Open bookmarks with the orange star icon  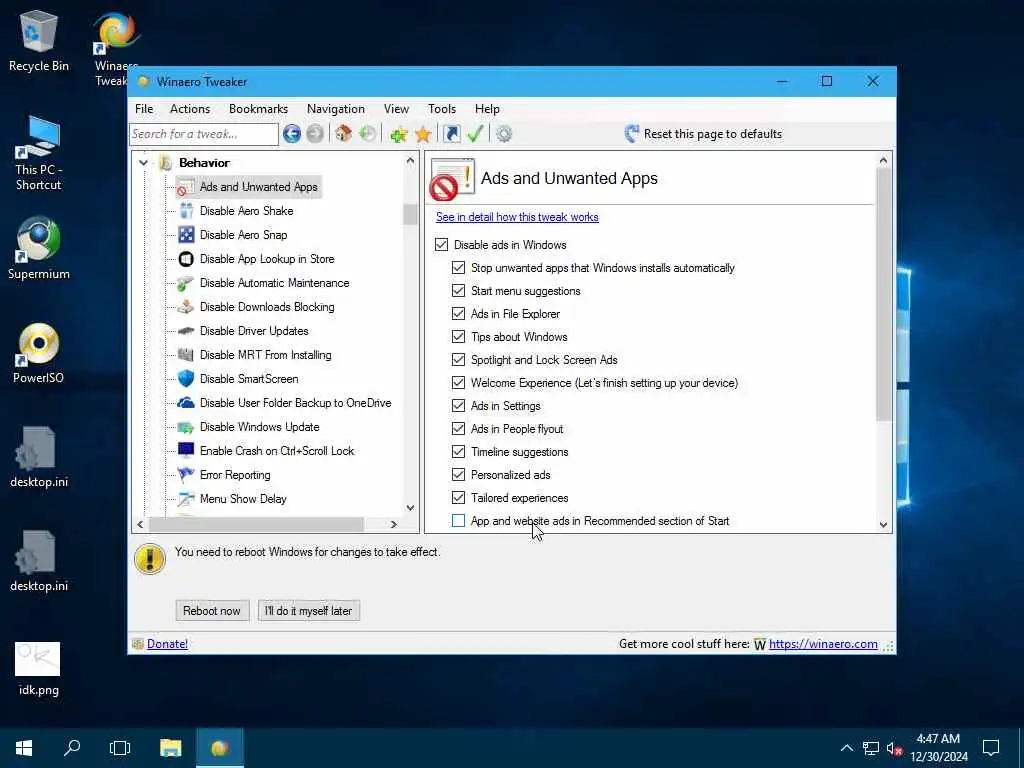click(423, 135)
